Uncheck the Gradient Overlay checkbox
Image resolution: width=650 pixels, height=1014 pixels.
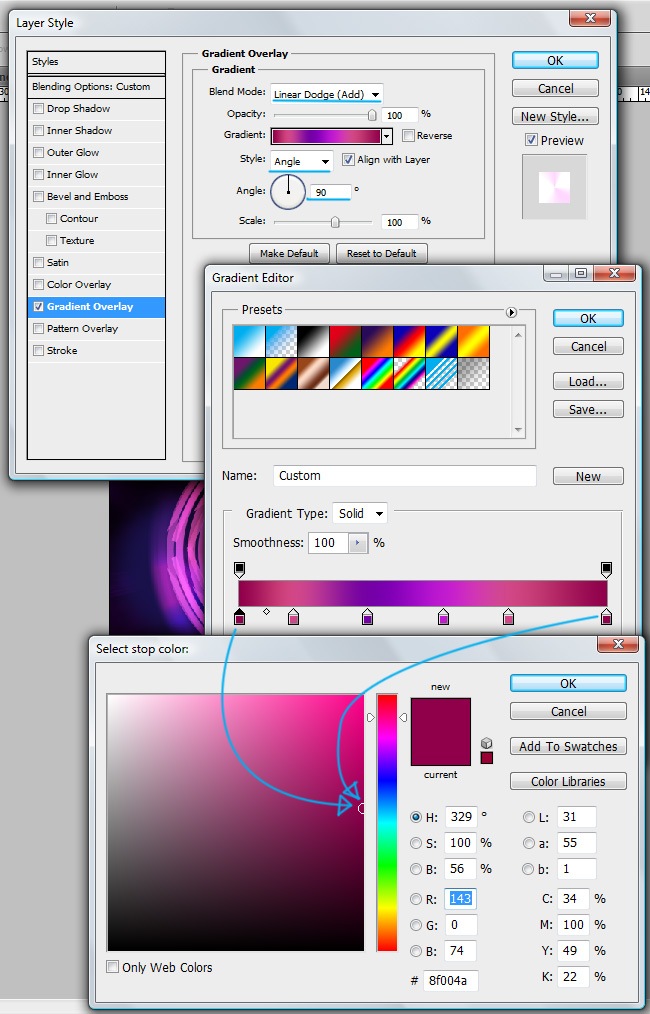38,307
